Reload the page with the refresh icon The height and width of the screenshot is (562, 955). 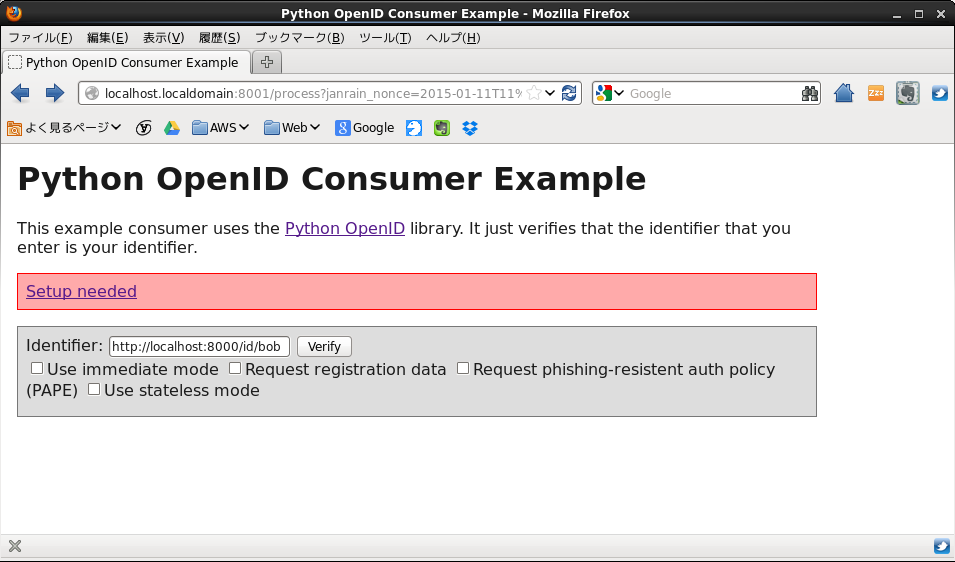(x=569, y=93)
